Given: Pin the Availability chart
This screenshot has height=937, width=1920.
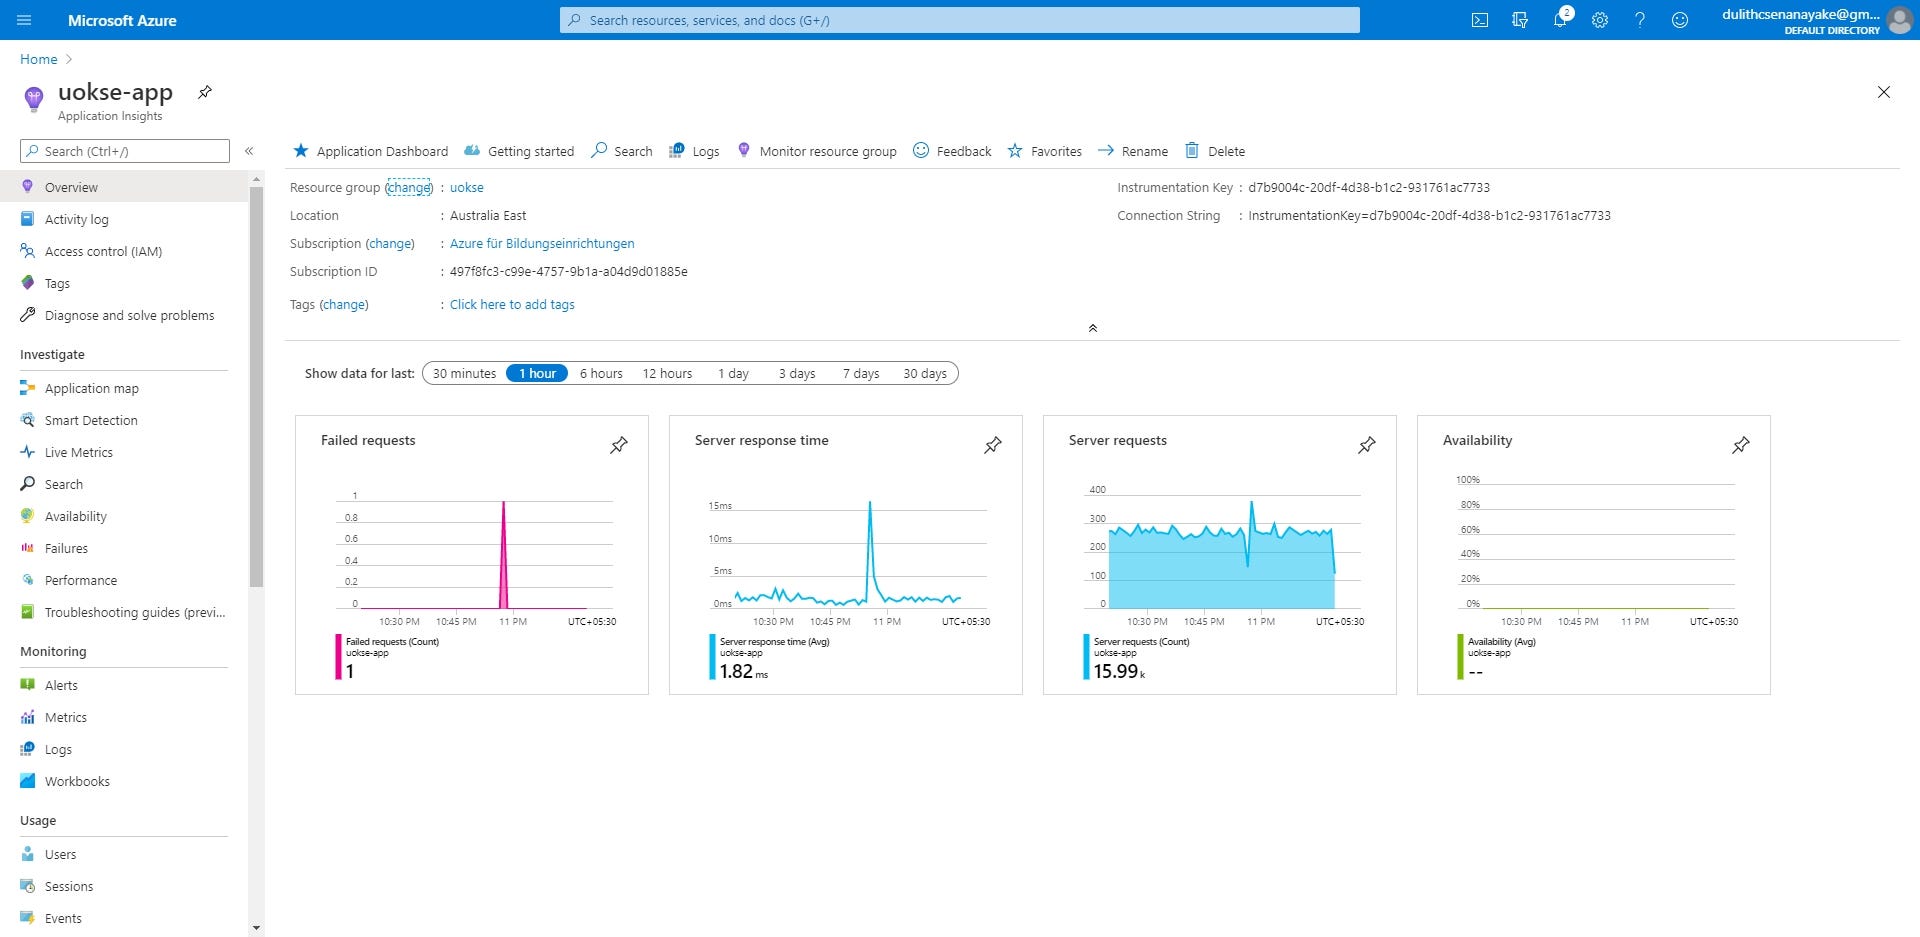Looking at the screenshot, I should [1741, 445].
